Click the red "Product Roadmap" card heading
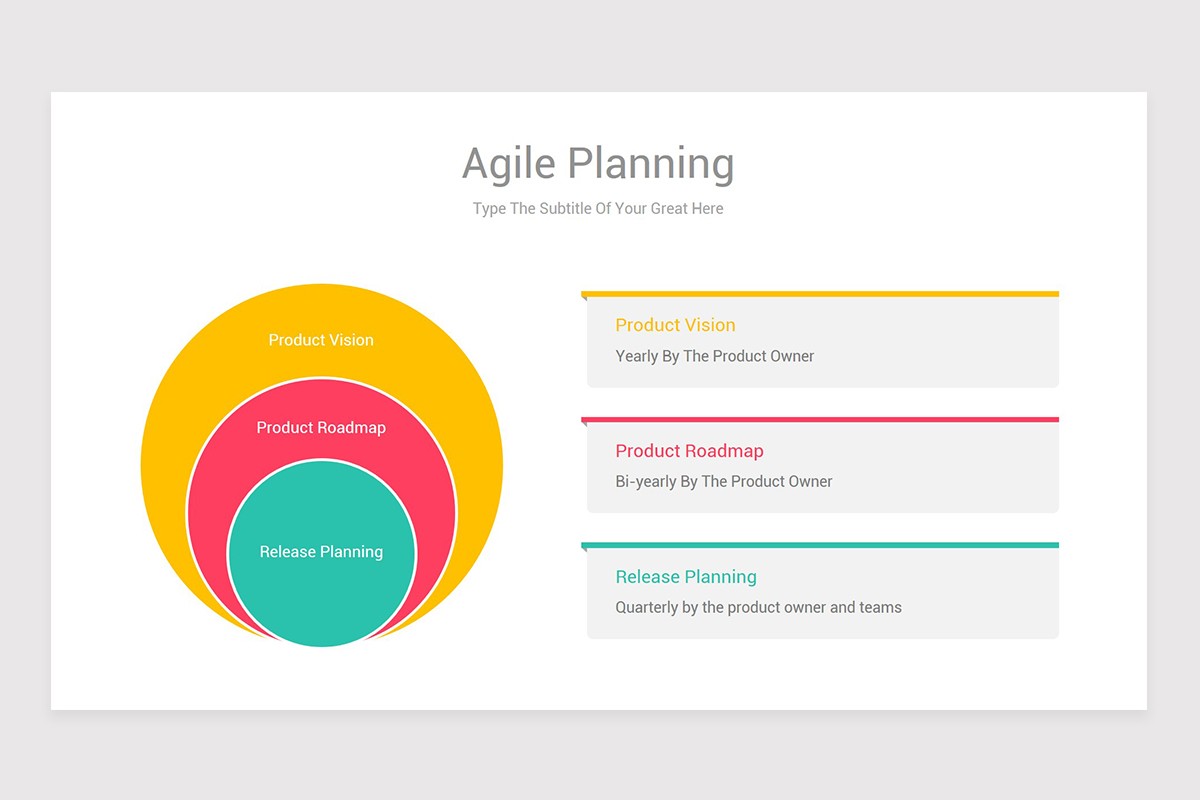Screen dimensions: 1200x800 689,451
